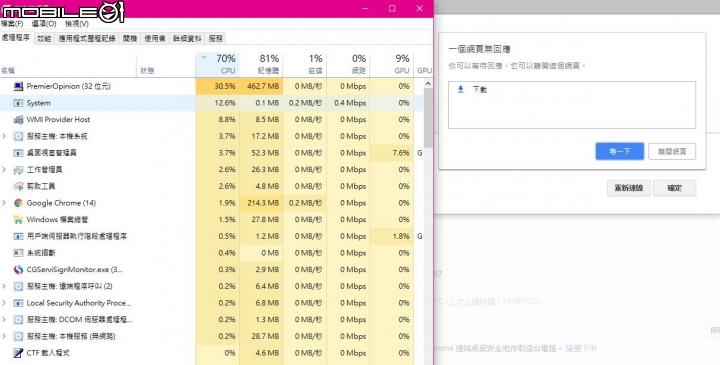Click the 系統插斷 process icon
The height and width of the screenshot is (365, 720).
click(x=18, y=253)
